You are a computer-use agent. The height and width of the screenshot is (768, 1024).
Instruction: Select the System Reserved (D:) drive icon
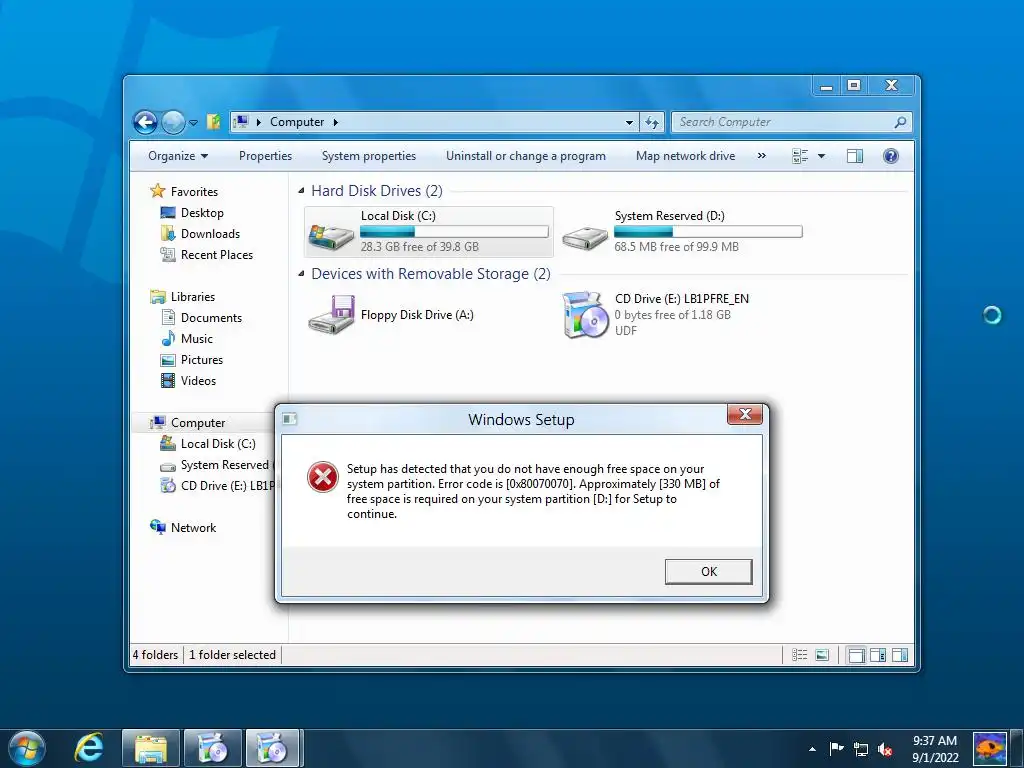[x=585, y=238]
